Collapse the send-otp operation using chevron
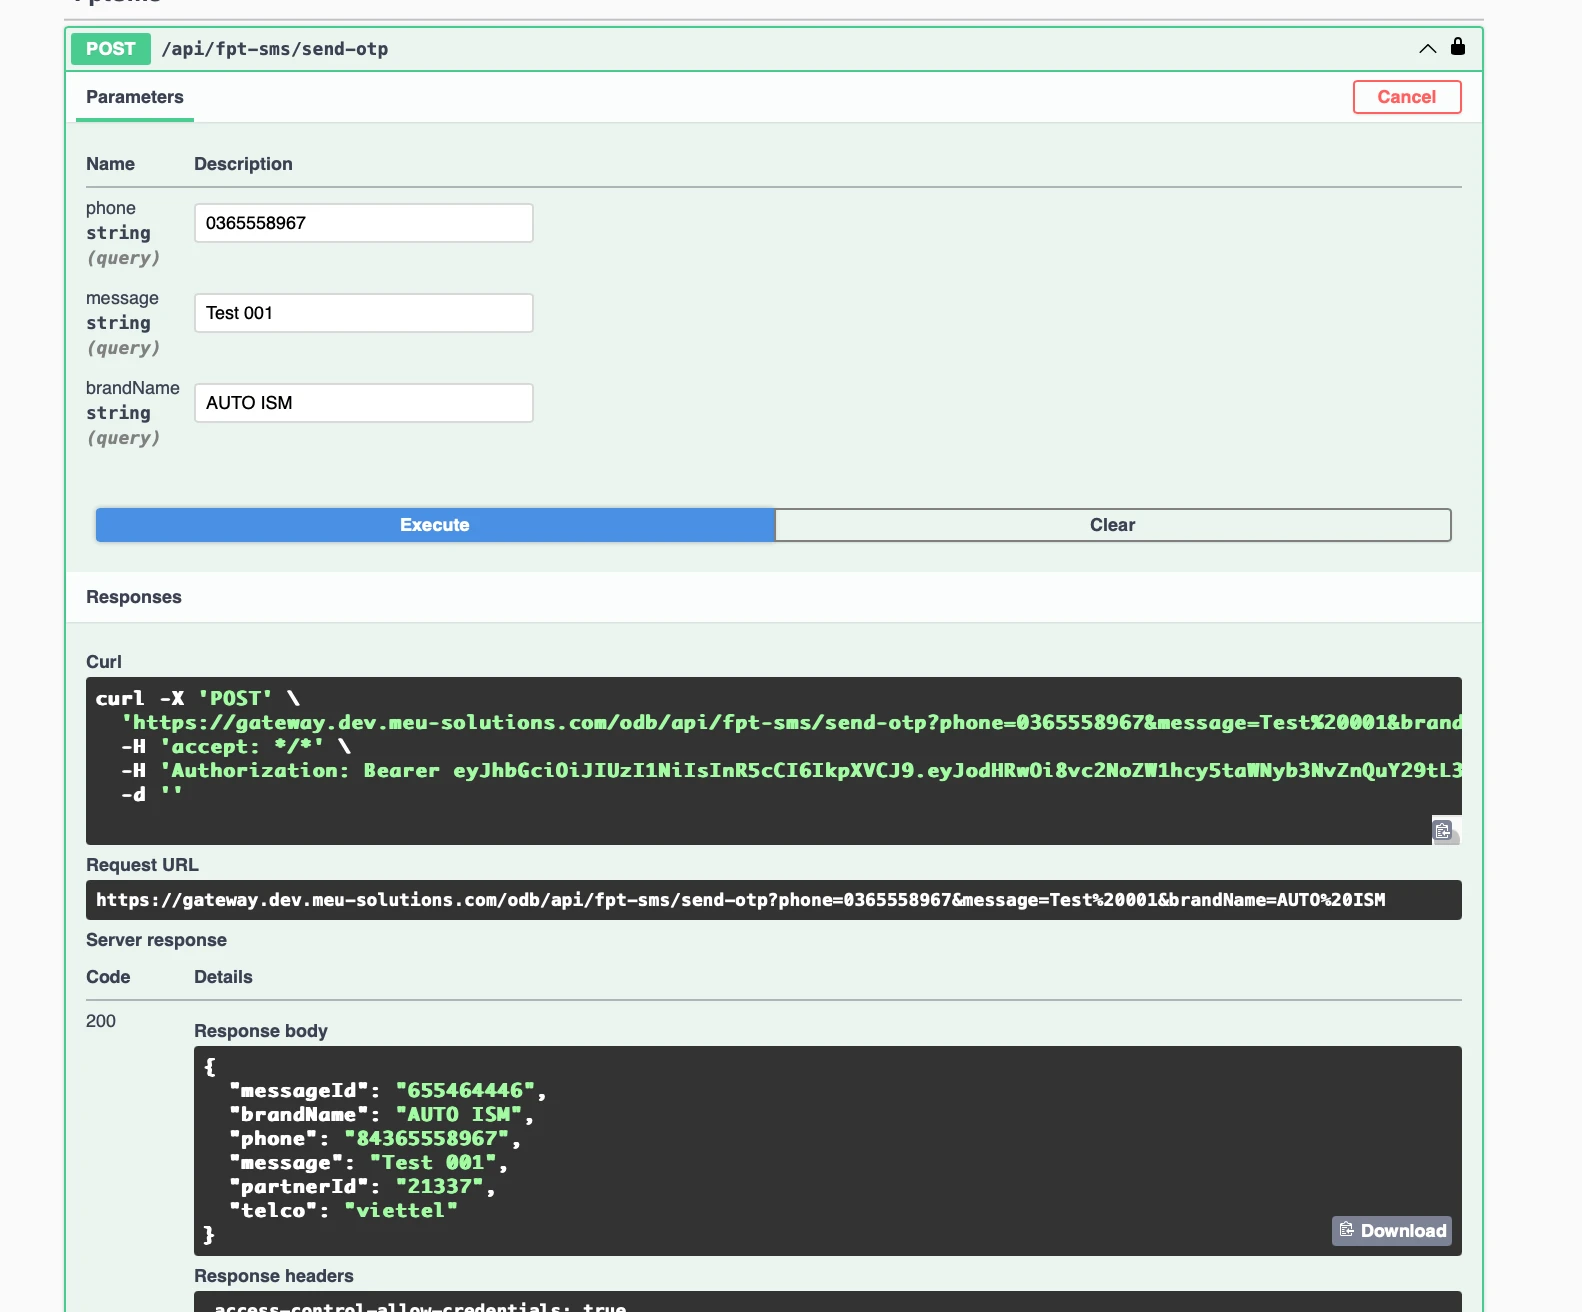This screenshot has height=1312, width=1582. (x=1427, y=49)
